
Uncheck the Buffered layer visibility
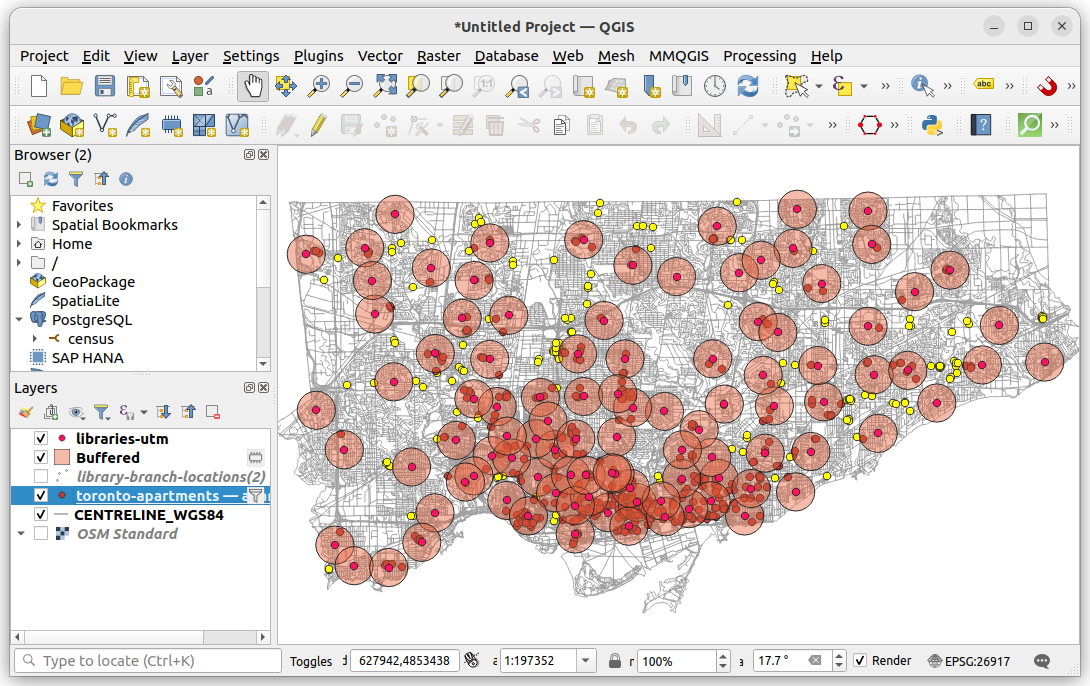point(41,457)
